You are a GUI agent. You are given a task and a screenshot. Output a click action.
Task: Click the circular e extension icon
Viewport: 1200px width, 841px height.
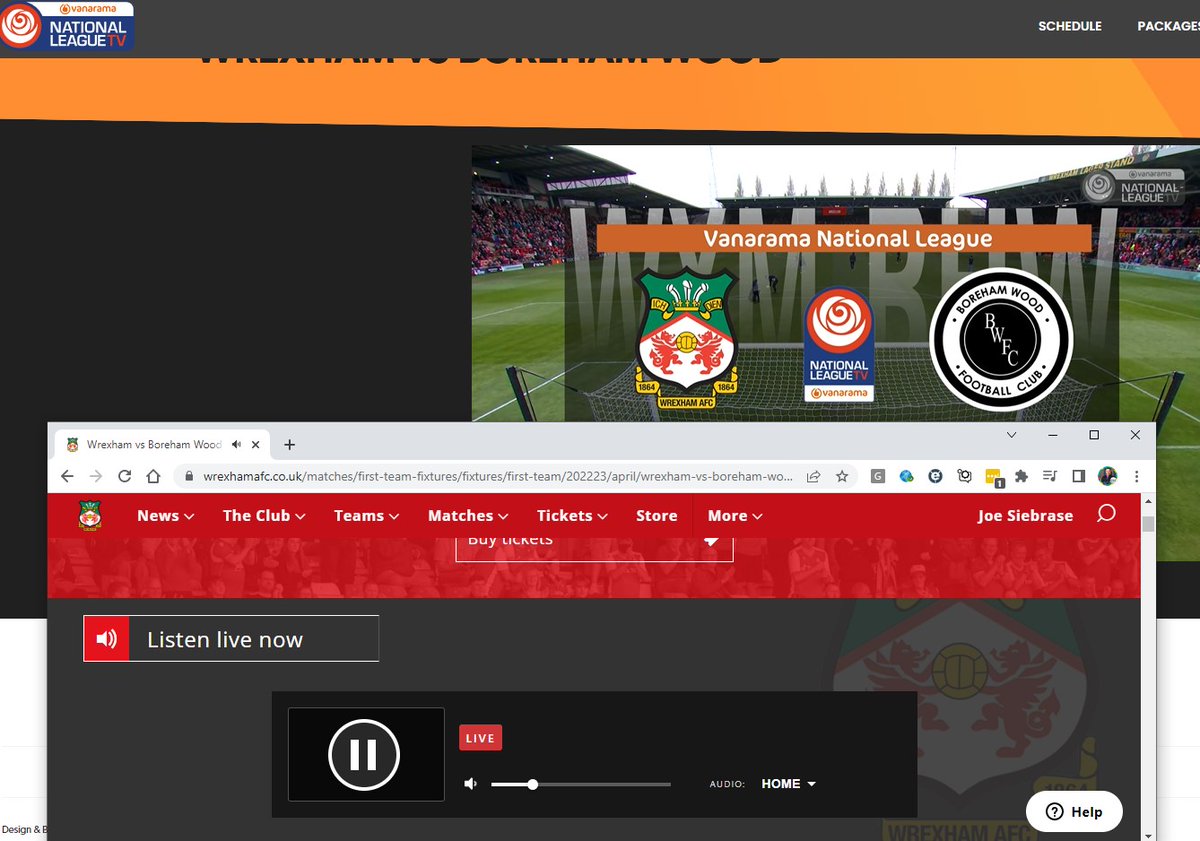tap(935, 477)
